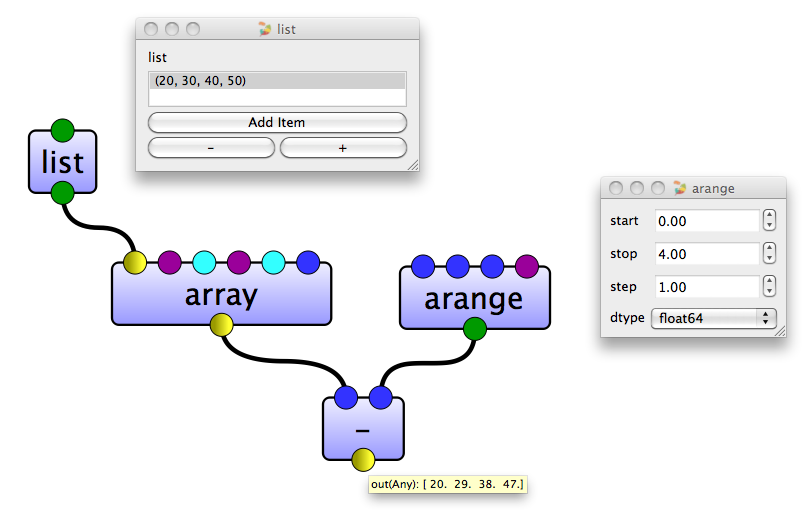
Task: Select the yellow input port on array node
Action: [x=135, y=262]
